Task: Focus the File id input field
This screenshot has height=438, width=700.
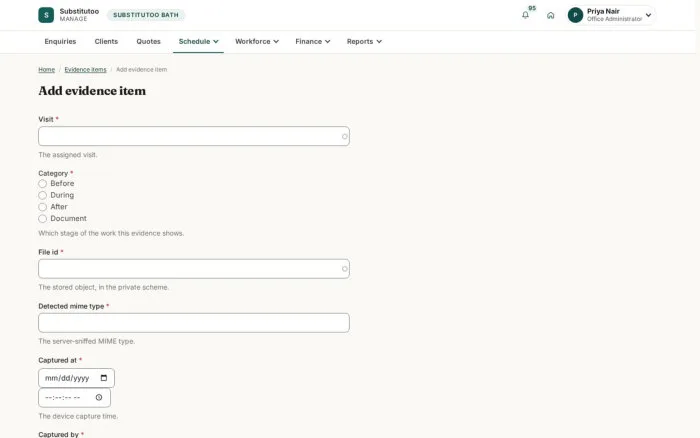Action: (x=194, y=269)
